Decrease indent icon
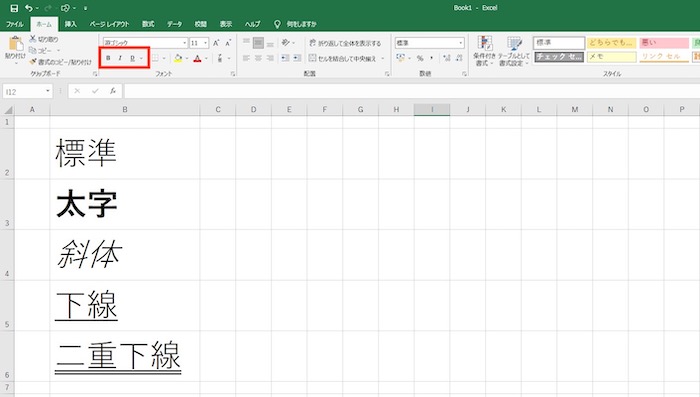Screen dimensions: 700x397 point(285,58)
